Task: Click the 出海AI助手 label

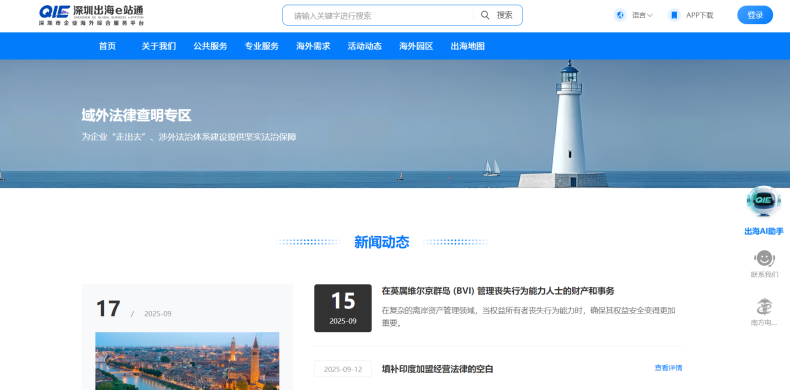Action: pyautogui.click(x=764, y=231)
